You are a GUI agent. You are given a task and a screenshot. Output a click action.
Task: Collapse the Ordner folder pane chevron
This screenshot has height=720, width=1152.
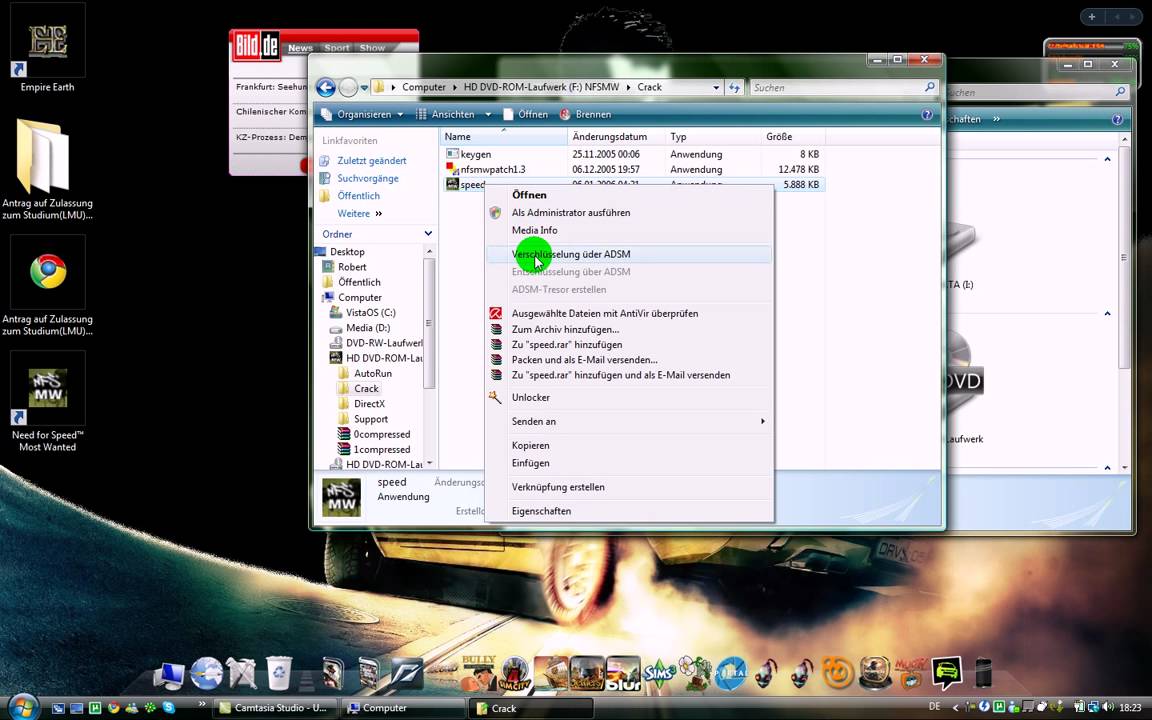(x=428, y=234)
